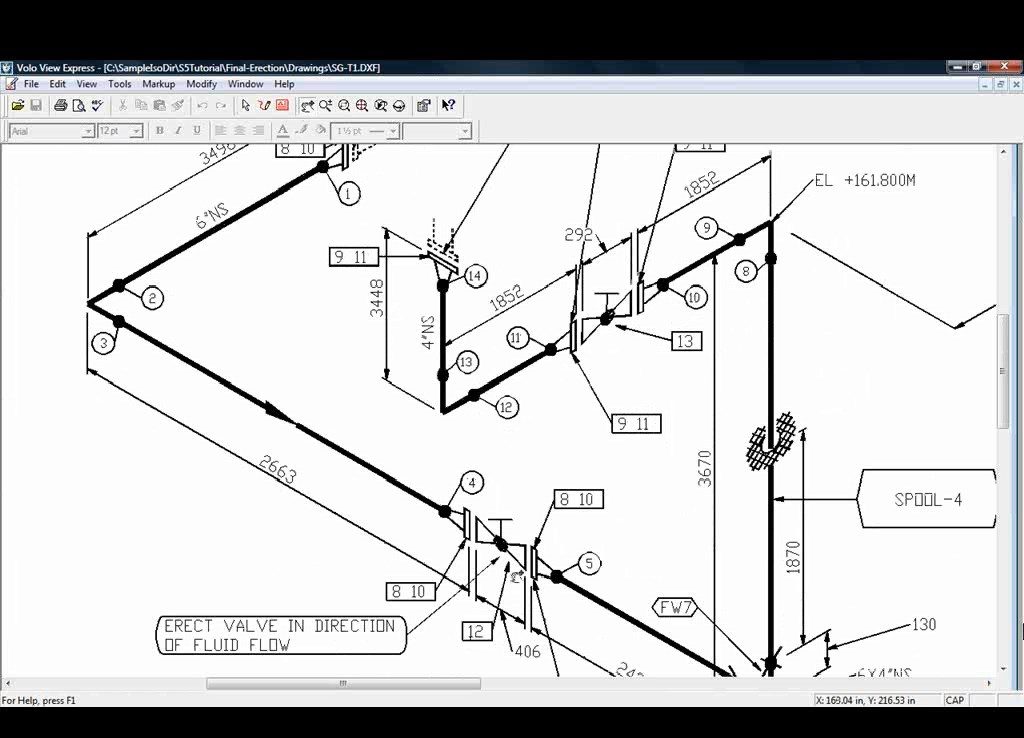Open Print Preview icon
1024x738 pixels.
click(79, 105)
